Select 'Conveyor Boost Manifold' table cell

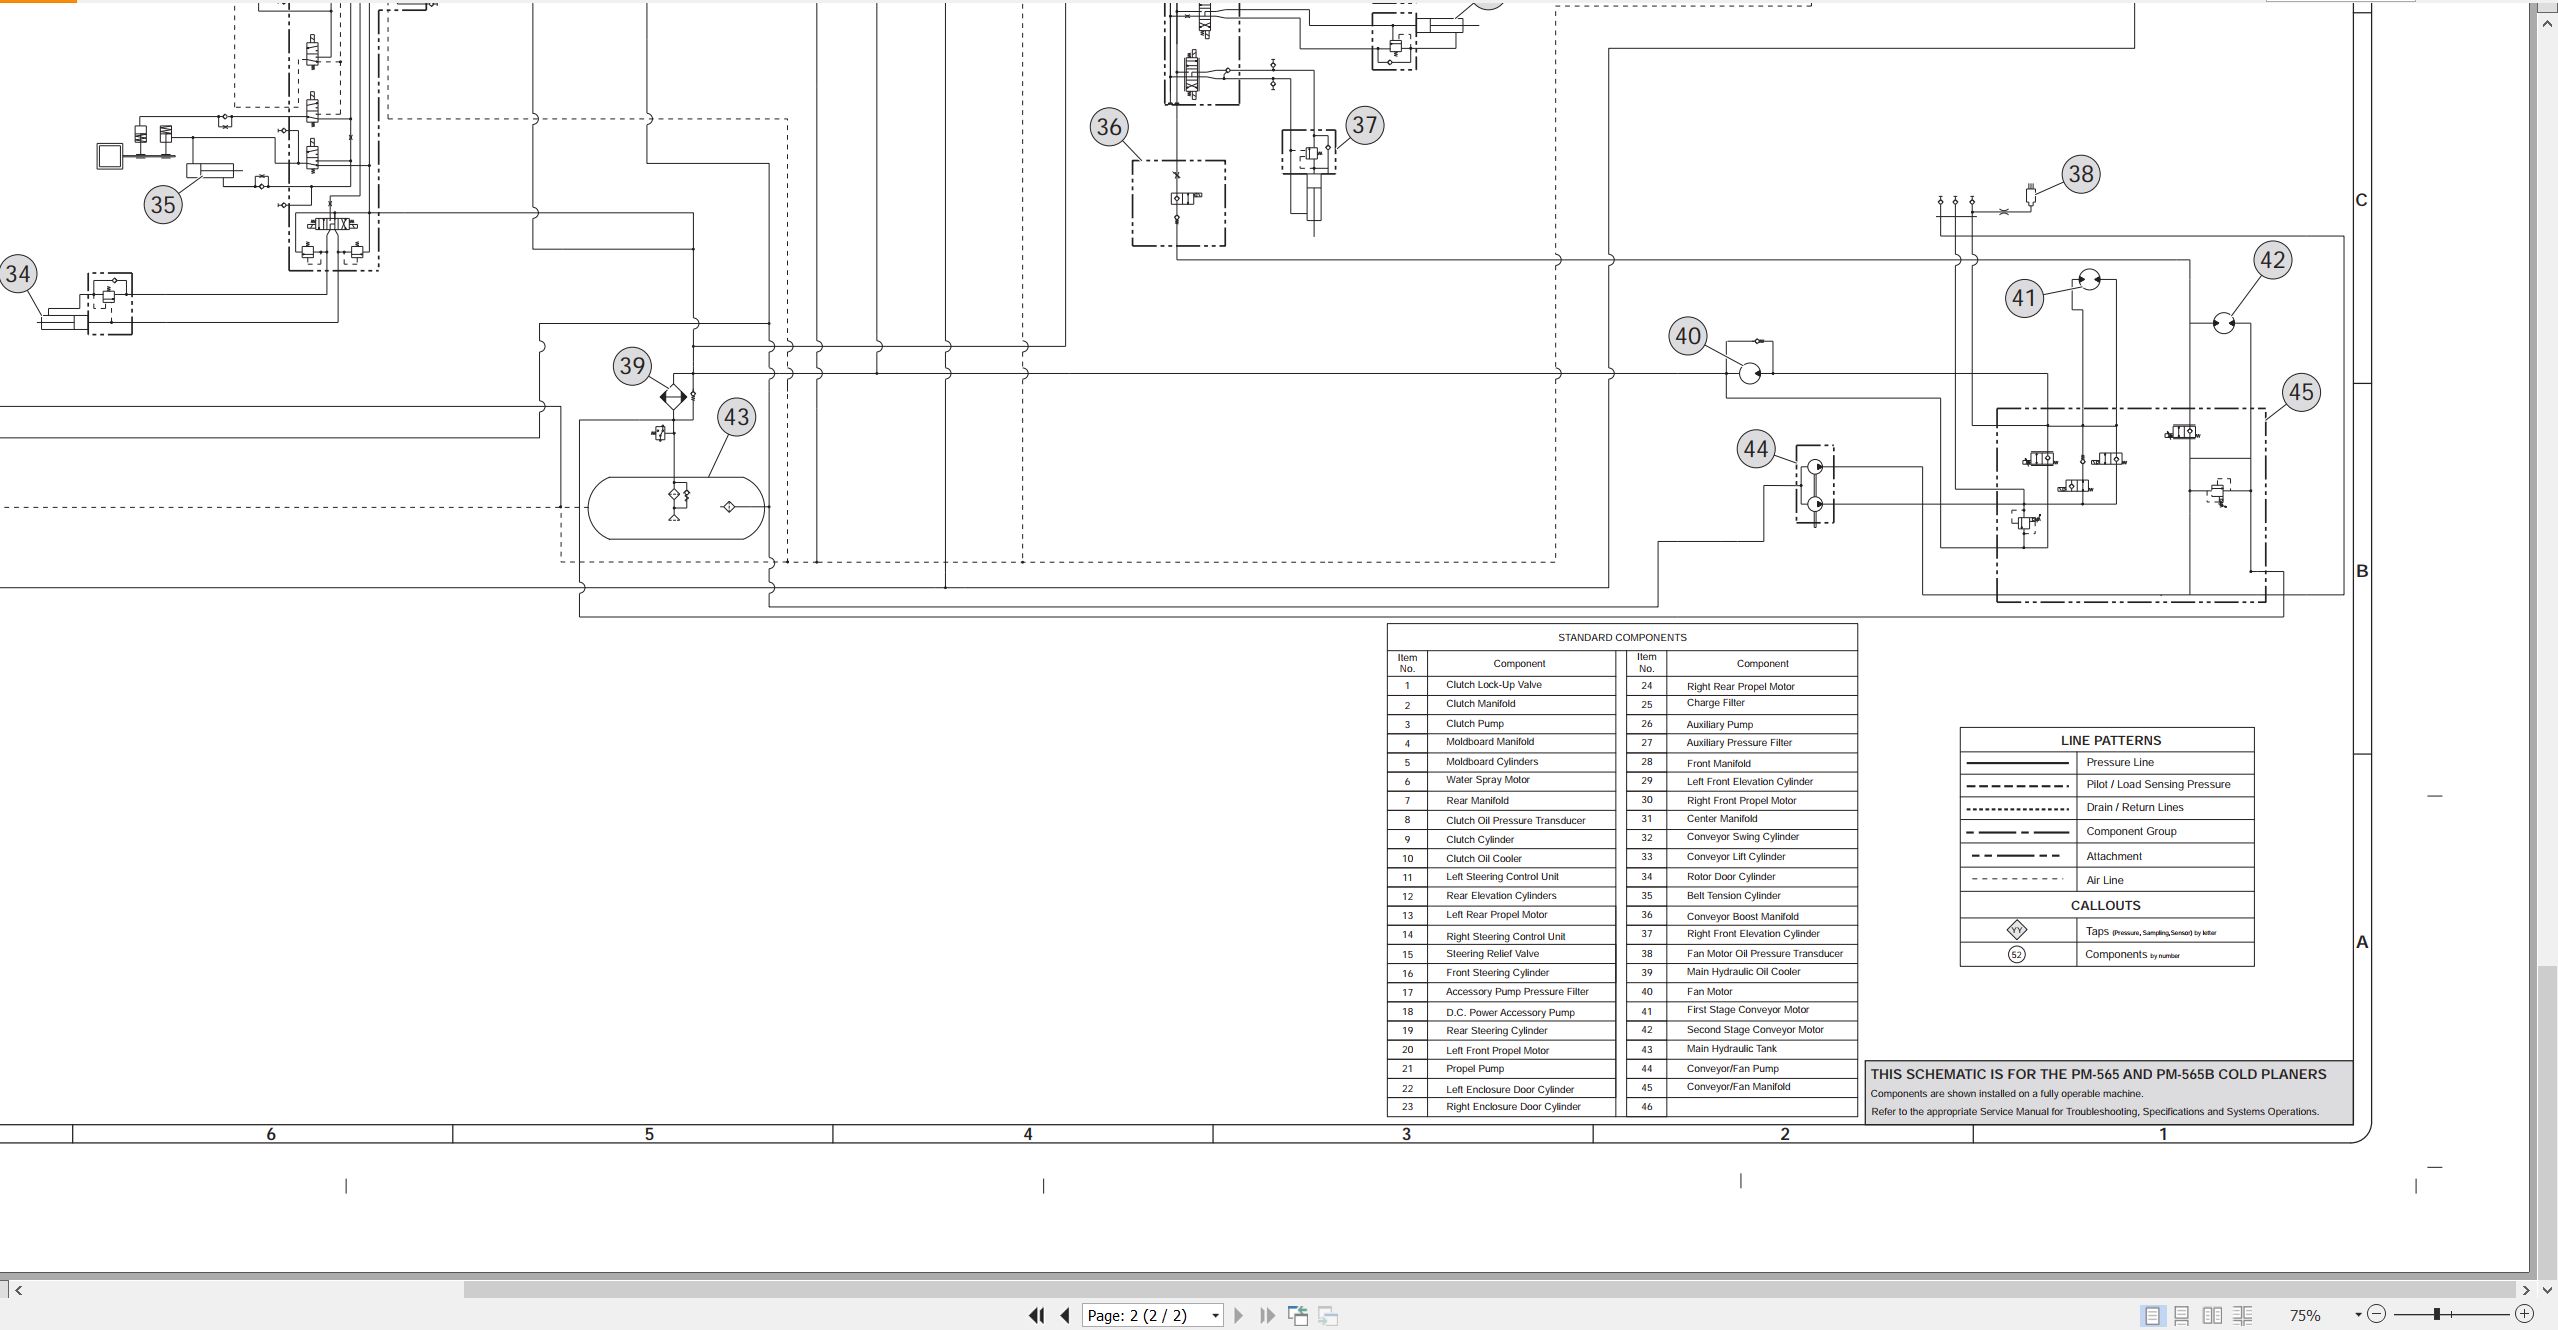1743,917
